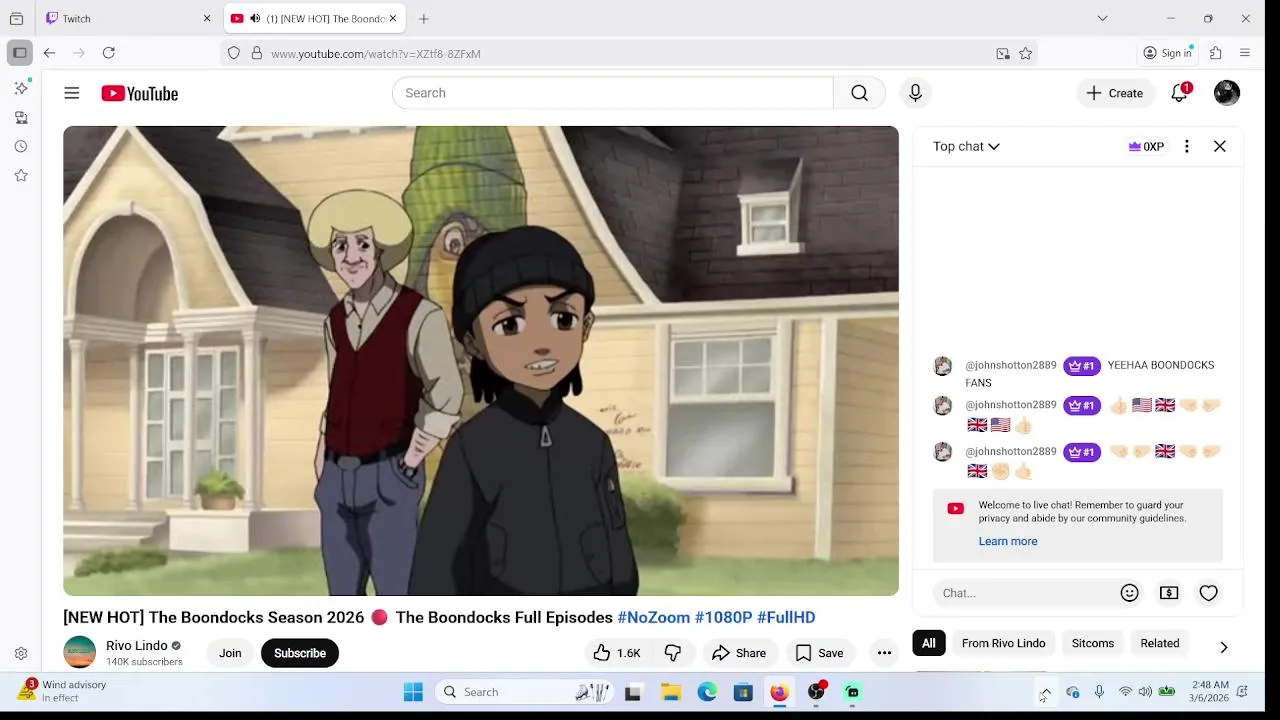Open the Rivo Lindo channel name
The height and width of the screenshot is (720, 1280).
tap(138, 645)
